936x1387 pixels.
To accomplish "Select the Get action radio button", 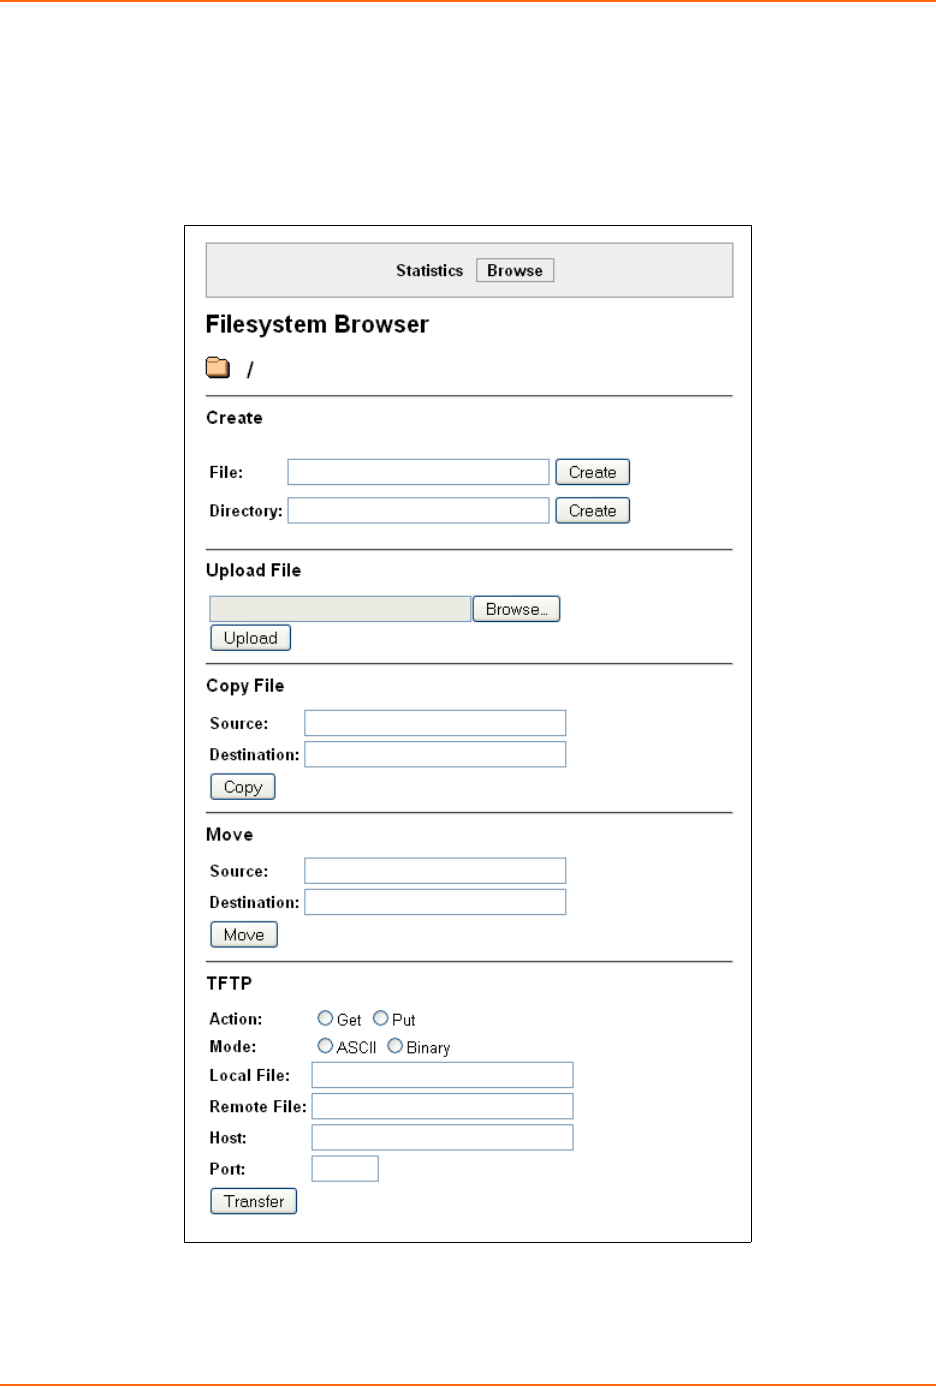I will [x=325, y=1018].
